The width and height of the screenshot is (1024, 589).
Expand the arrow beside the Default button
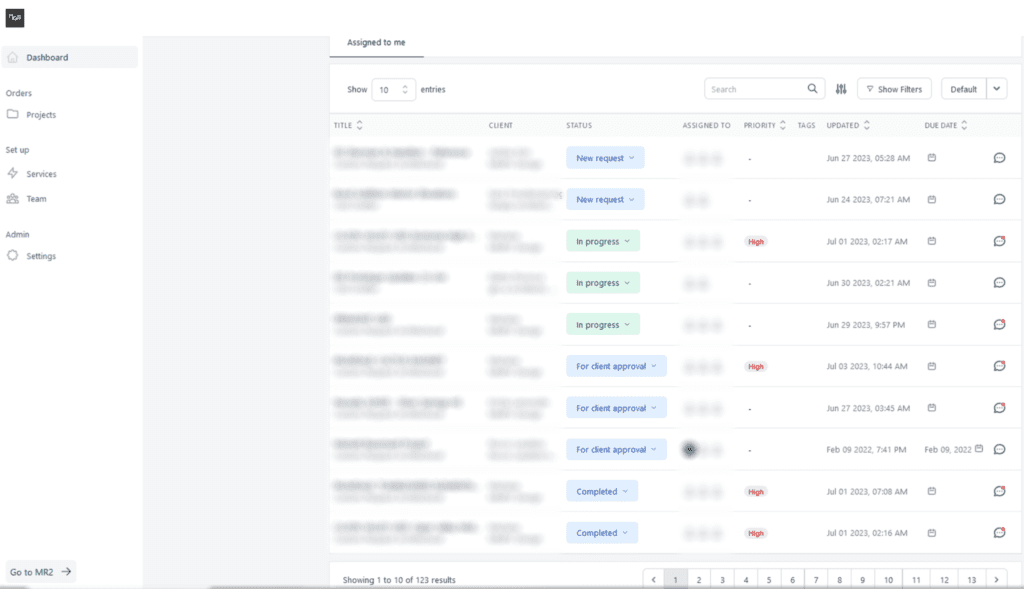point(996,89)
